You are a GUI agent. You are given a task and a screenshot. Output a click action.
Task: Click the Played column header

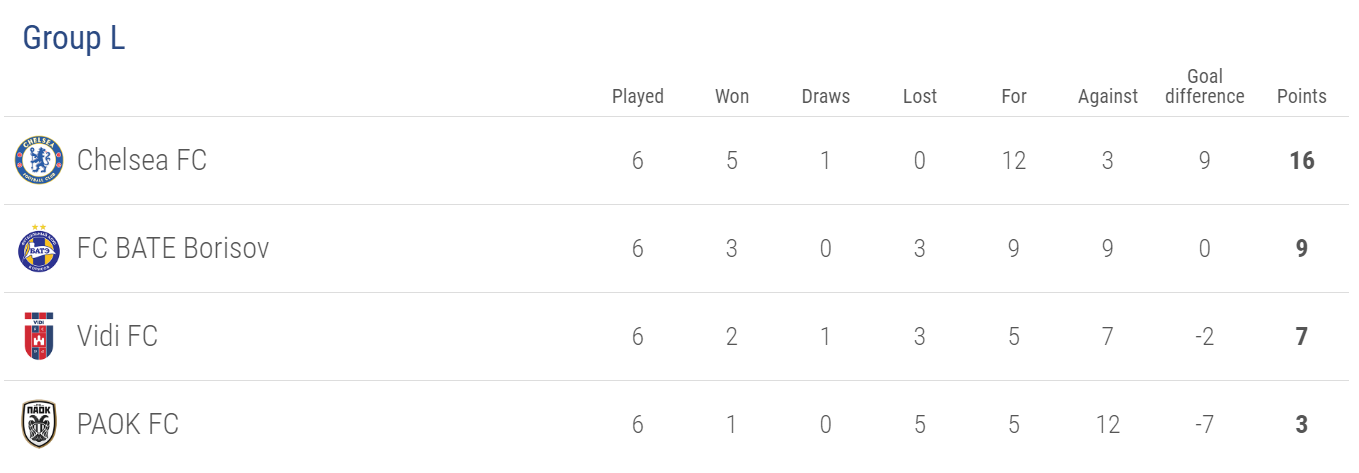click(638, 96)
